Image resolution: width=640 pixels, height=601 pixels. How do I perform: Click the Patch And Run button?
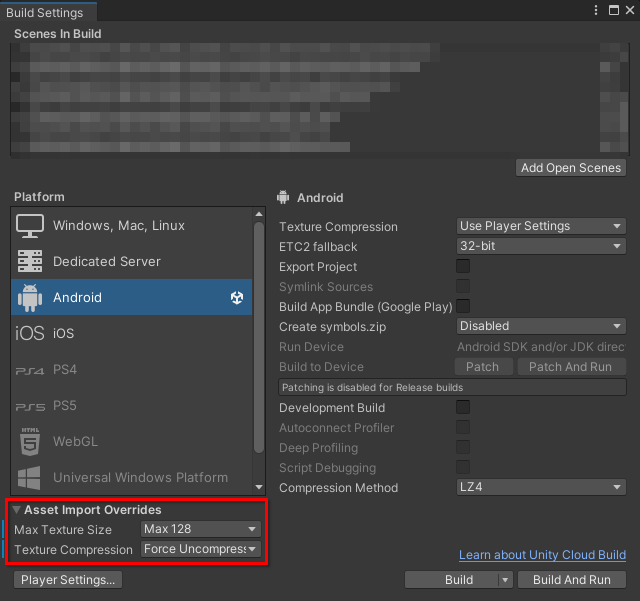coord(571,367)
